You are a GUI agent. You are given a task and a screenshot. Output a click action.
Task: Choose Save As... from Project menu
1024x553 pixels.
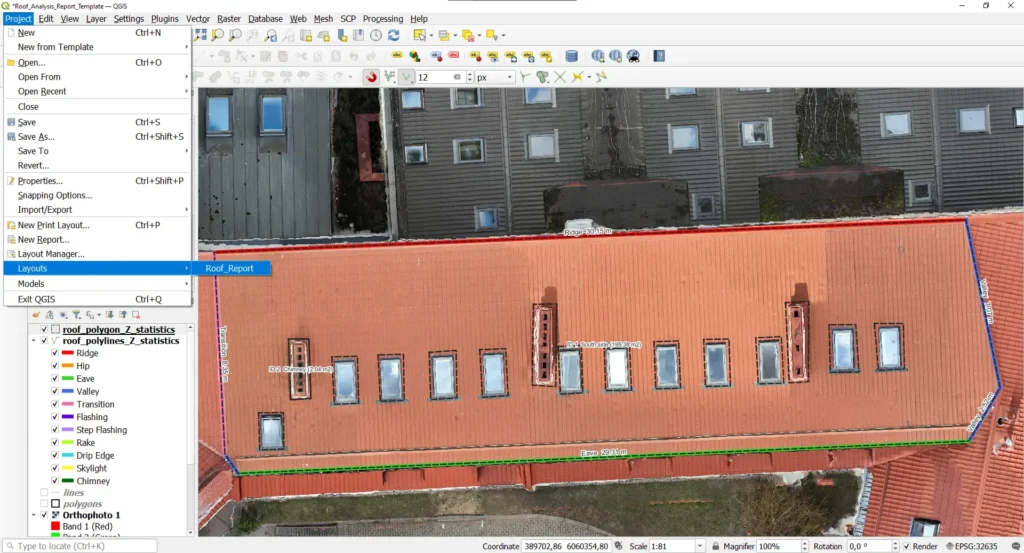[97, 136]
